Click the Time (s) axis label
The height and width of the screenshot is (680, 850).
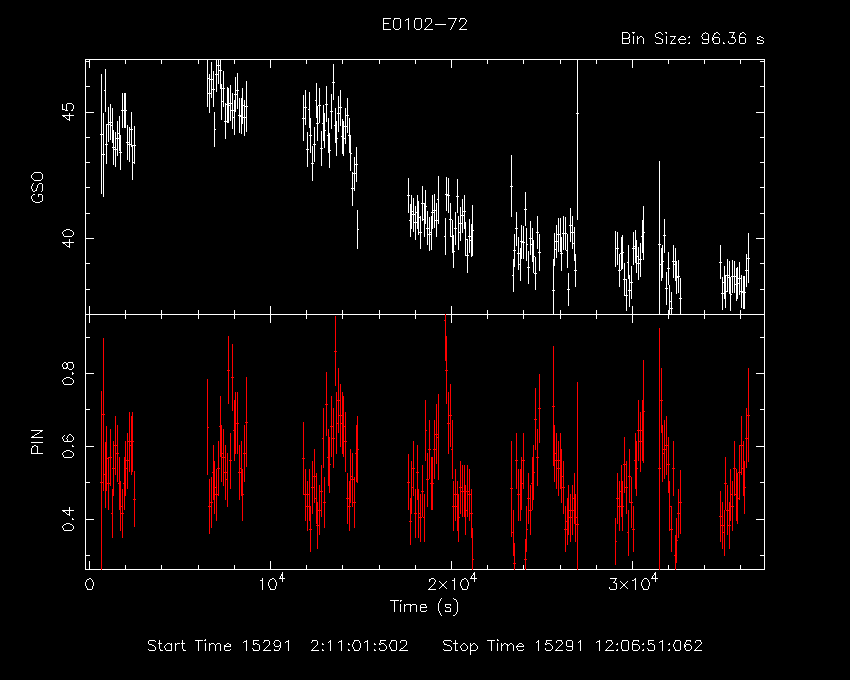click(x=424, y=606)
